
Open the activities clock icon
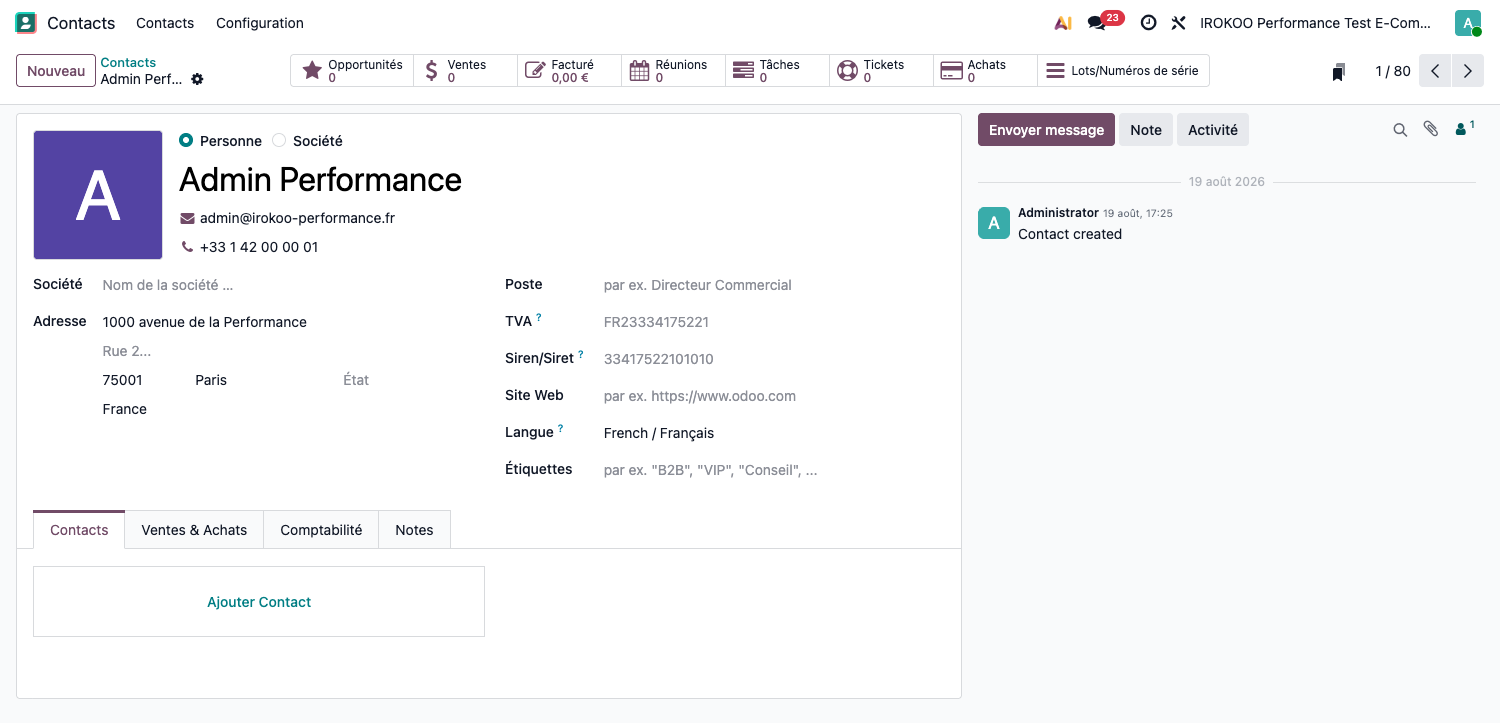tap(1149, 23)
